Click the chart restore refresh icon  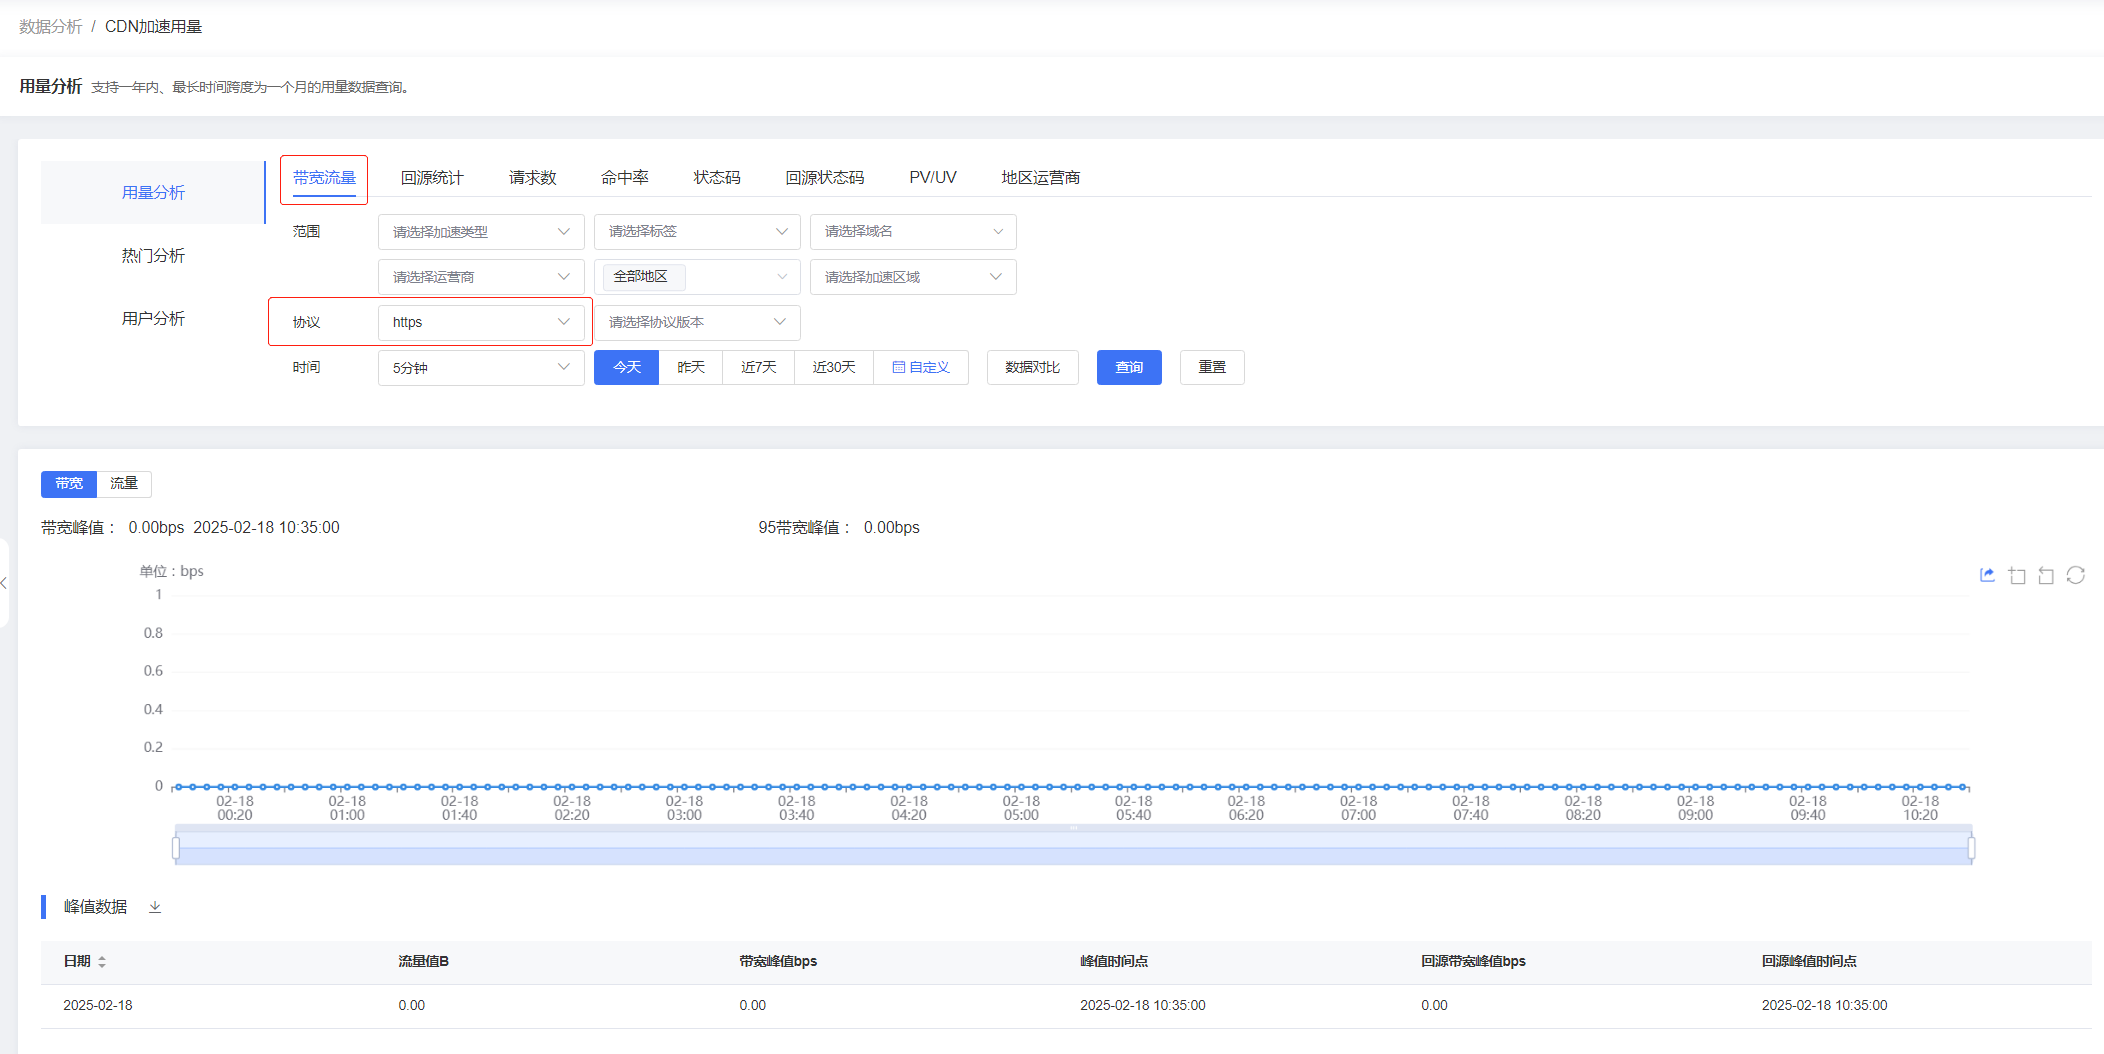click(x=2075, y=575)
